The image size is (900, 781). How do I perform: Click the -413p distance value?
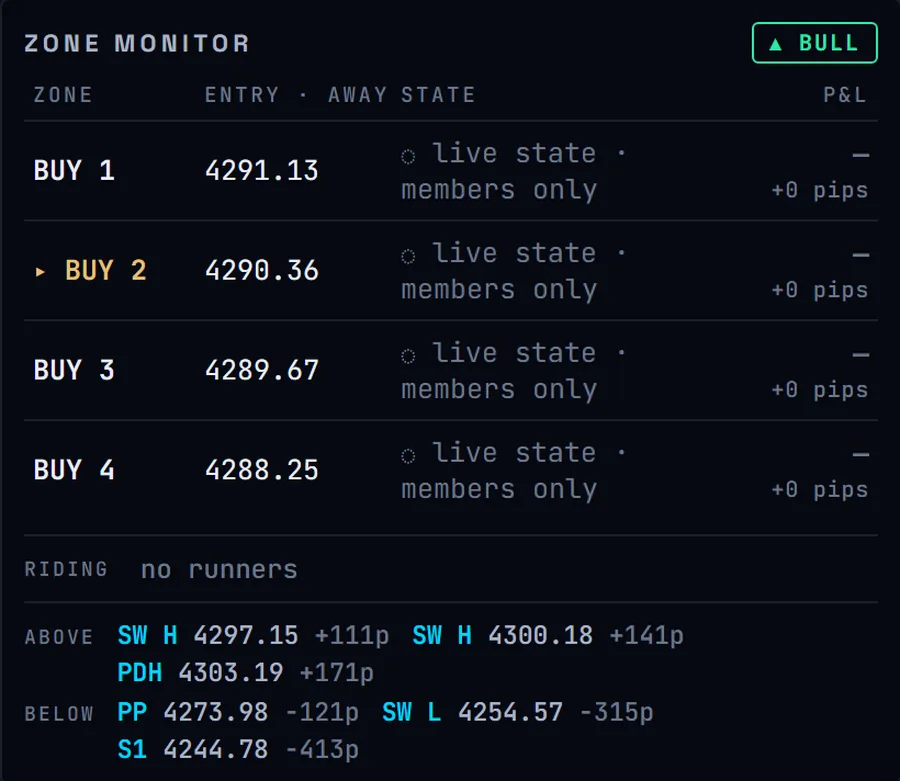click(322, 751)
